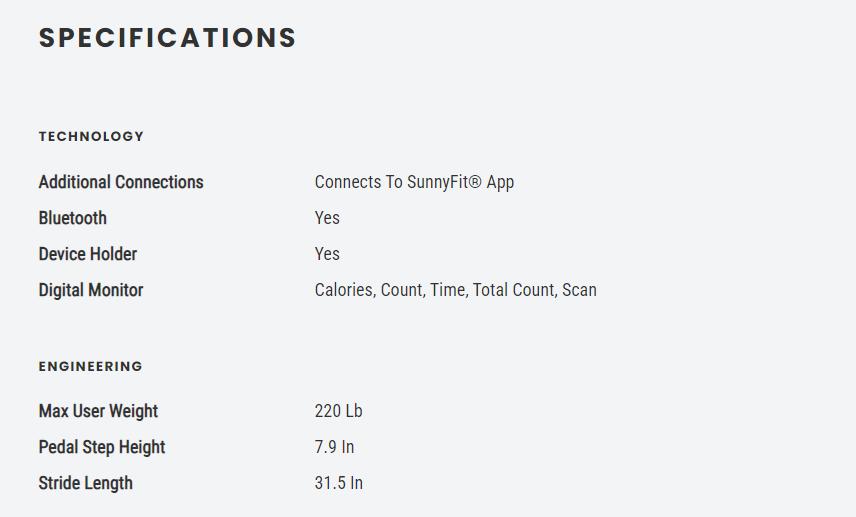Select the Bluetooth spec label

[72, 218]
